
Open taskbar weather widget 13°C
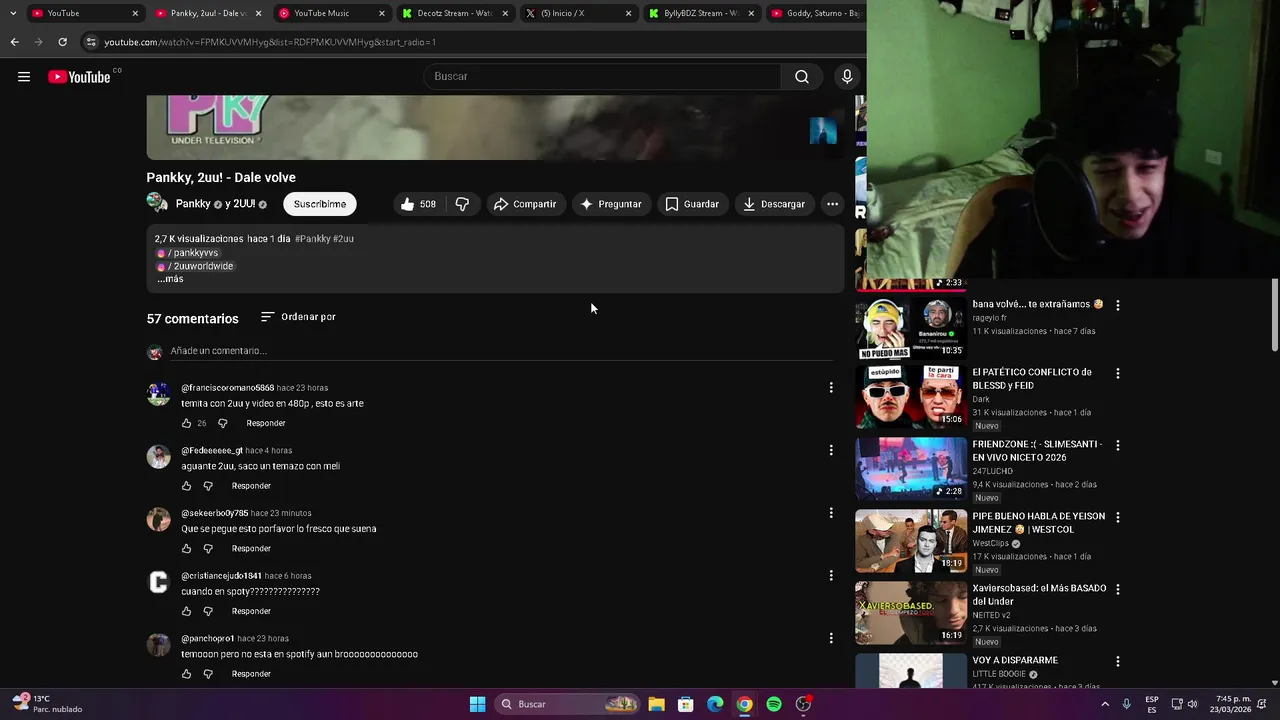[x=47, y=704]
